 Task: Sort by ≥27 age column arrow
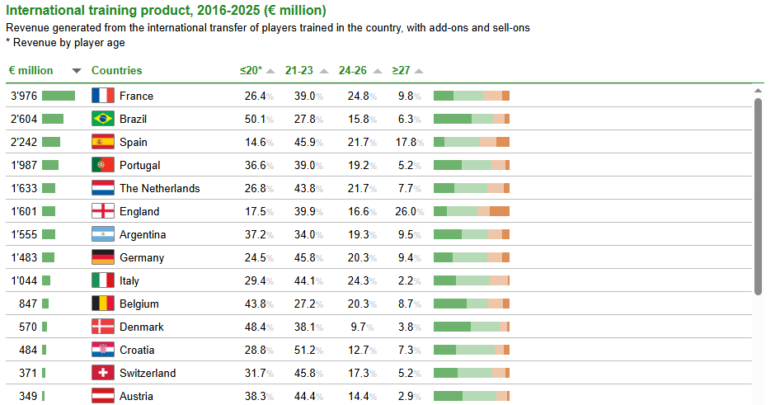[x=419, y=71]
